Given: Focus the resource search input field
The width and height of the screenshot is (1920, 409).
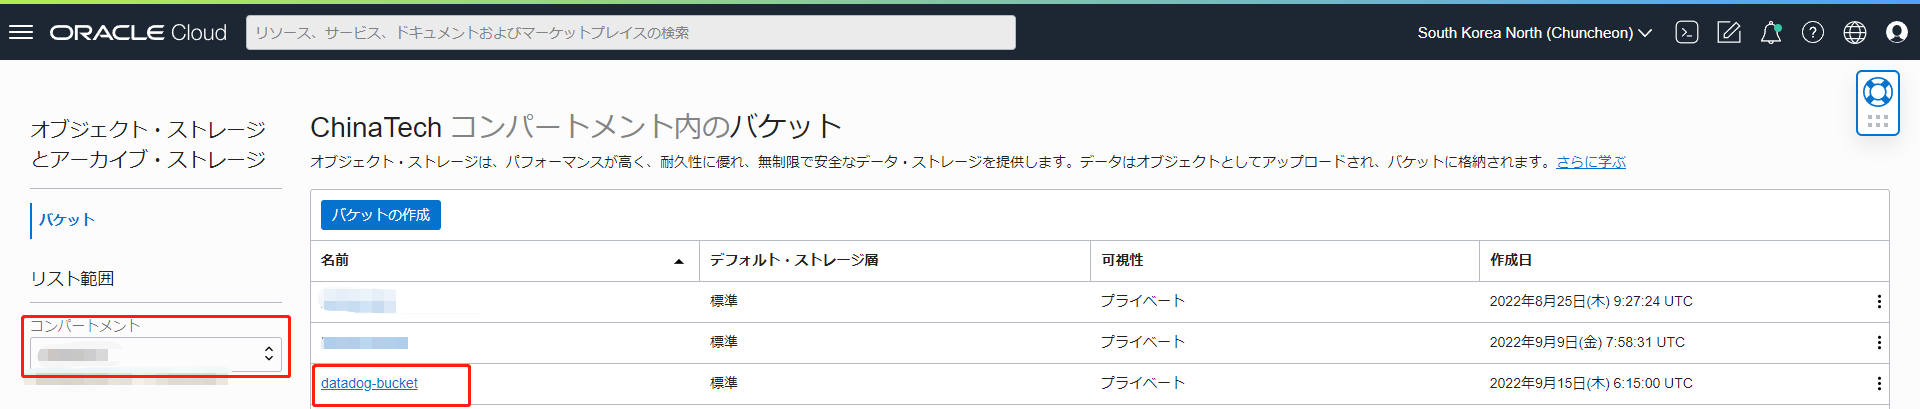Looking at the screenshot, I should [x=630, y=32].
